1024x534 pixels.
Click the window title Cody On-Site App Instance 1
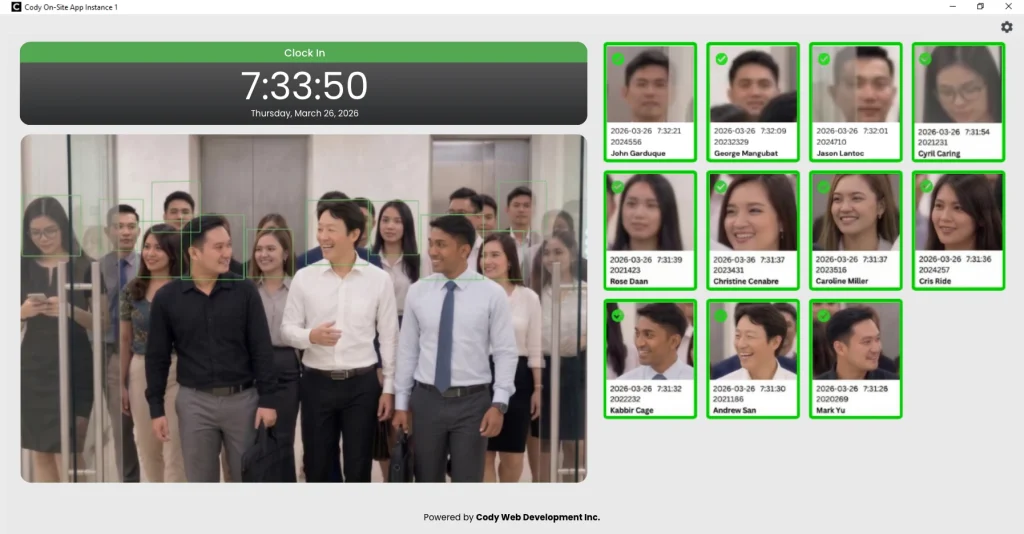click(x=71, y=7)
